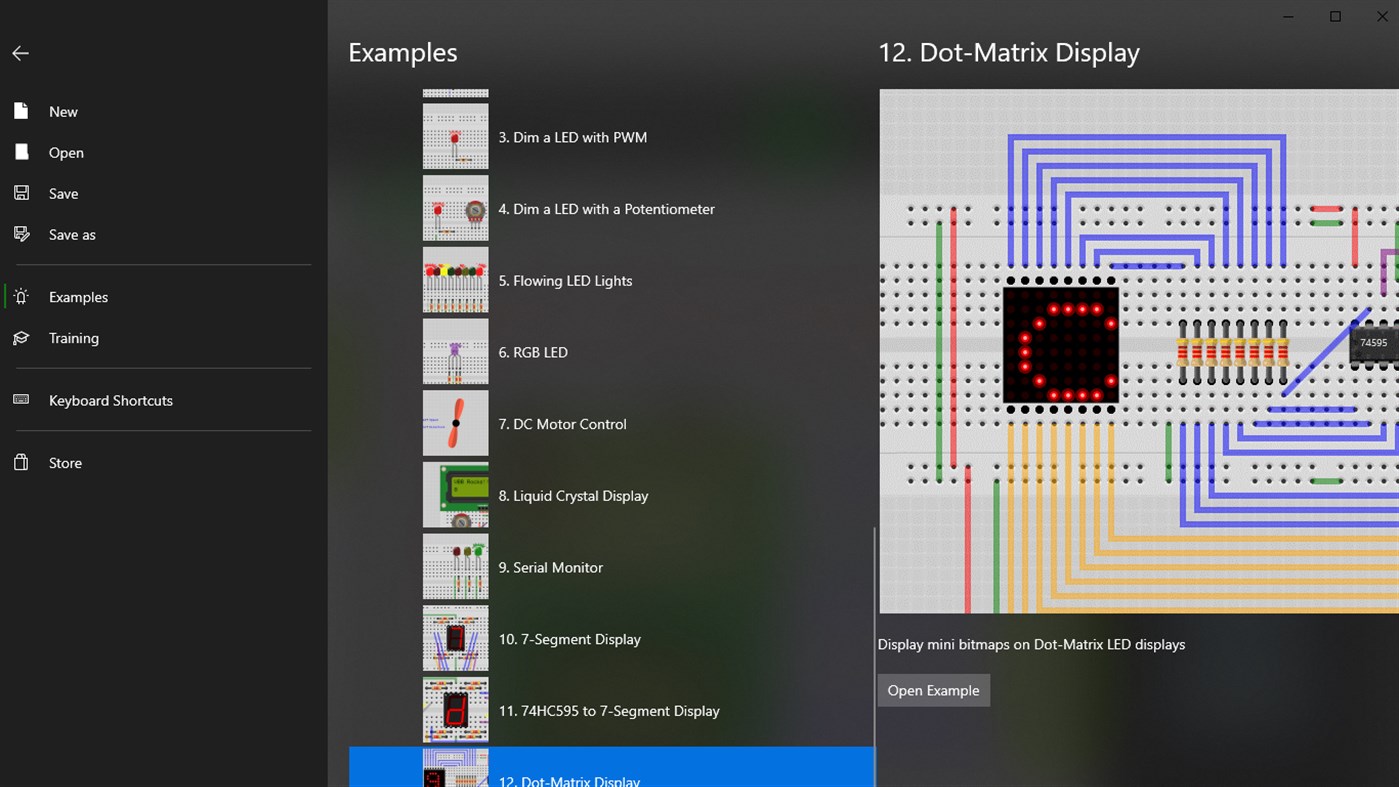Click the Liquid Crystal Display thumbnail
The image size is (1399, 787).
click(x=455, y=494)
